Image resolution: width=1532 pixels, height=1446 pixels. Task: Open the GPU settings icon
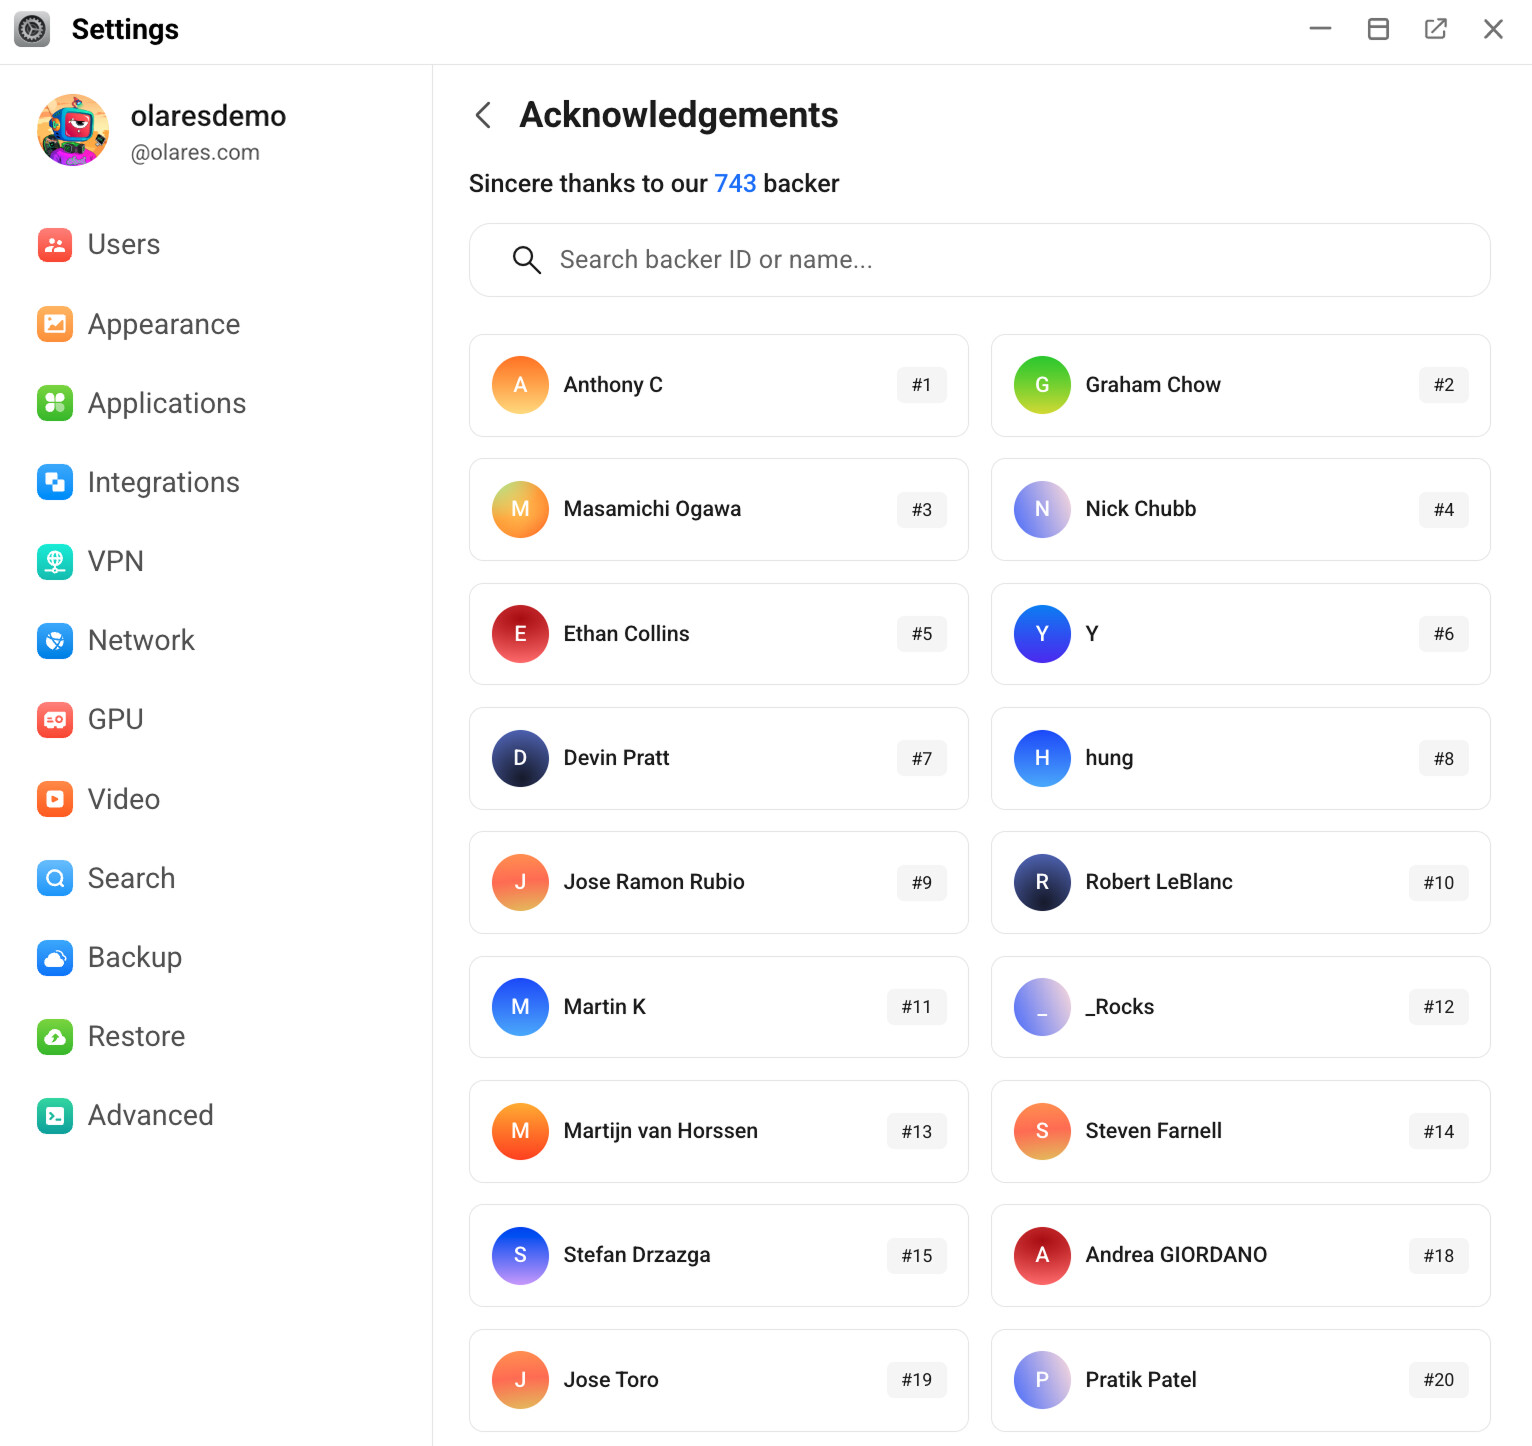(x=54, y=720)
